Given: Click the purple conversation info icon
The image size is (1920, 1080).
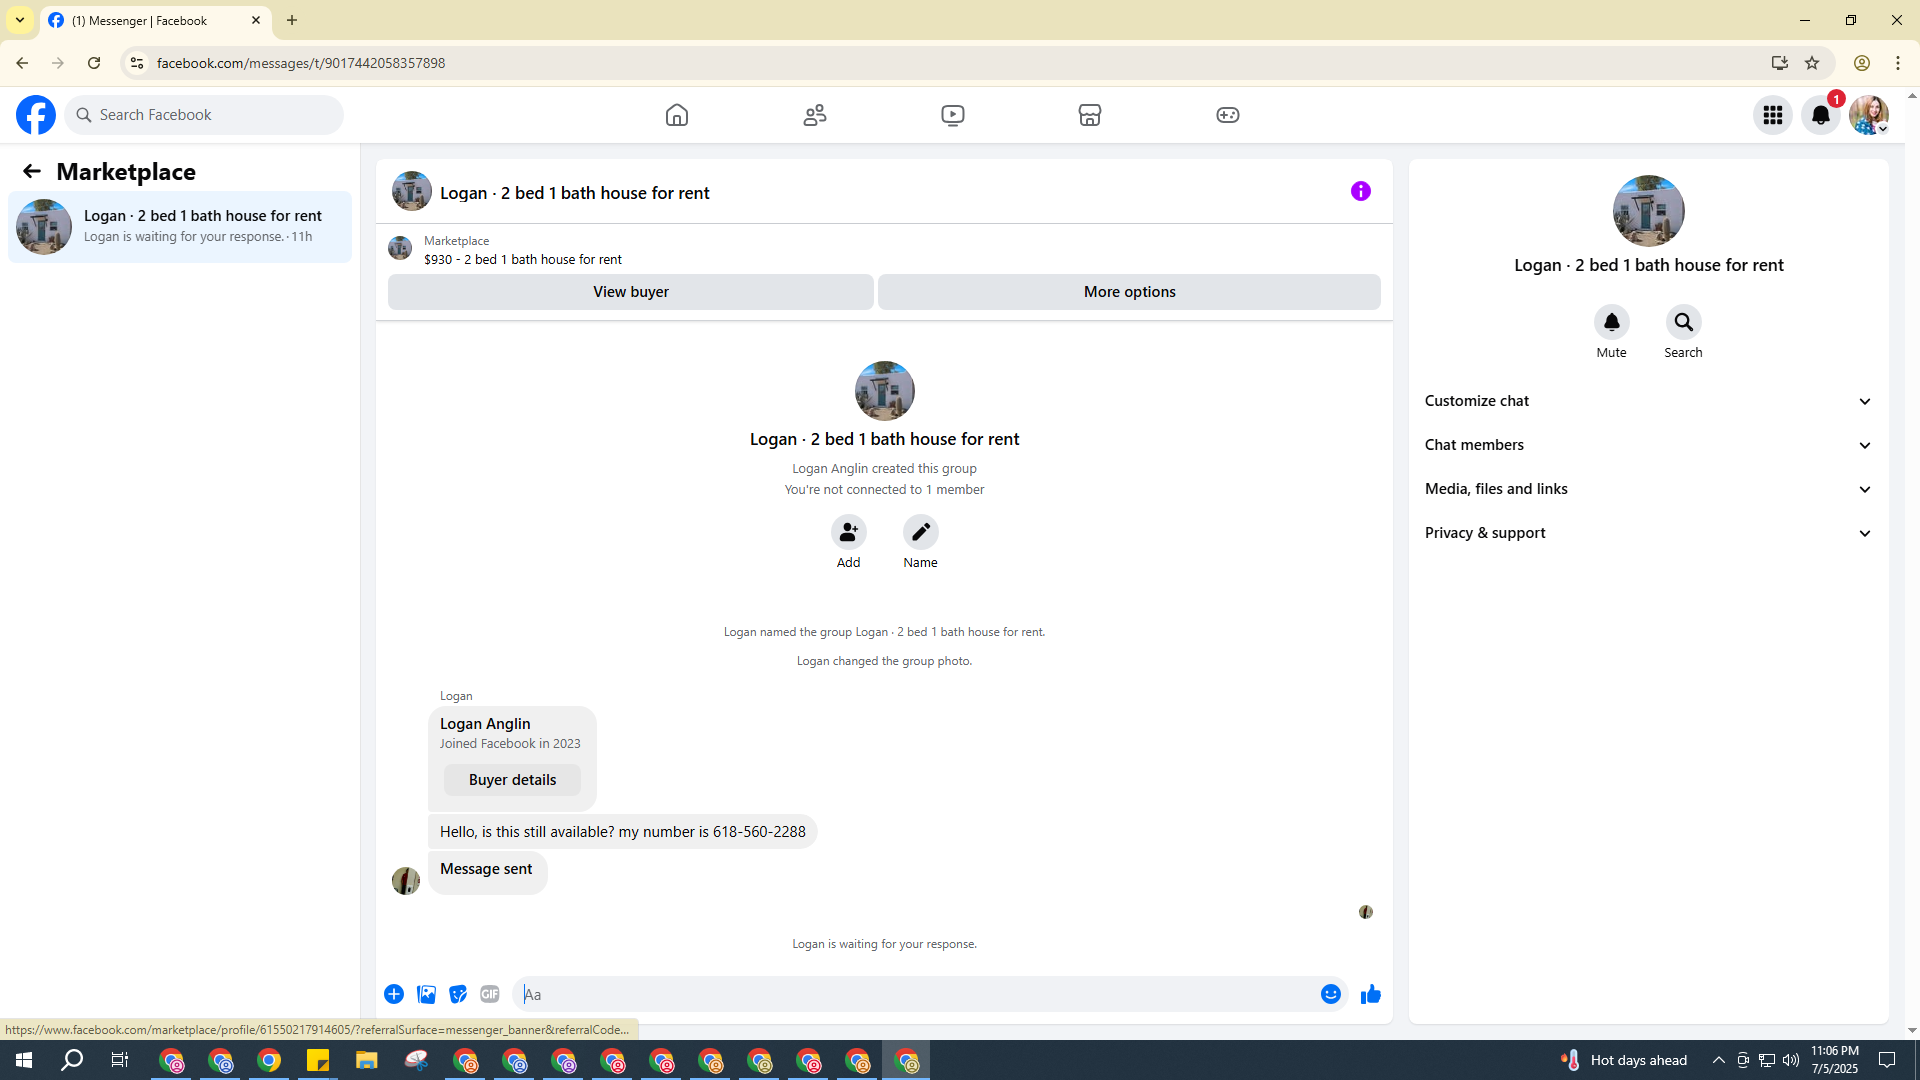Looking at the screenshot, I should click(x=1360, y=191).
